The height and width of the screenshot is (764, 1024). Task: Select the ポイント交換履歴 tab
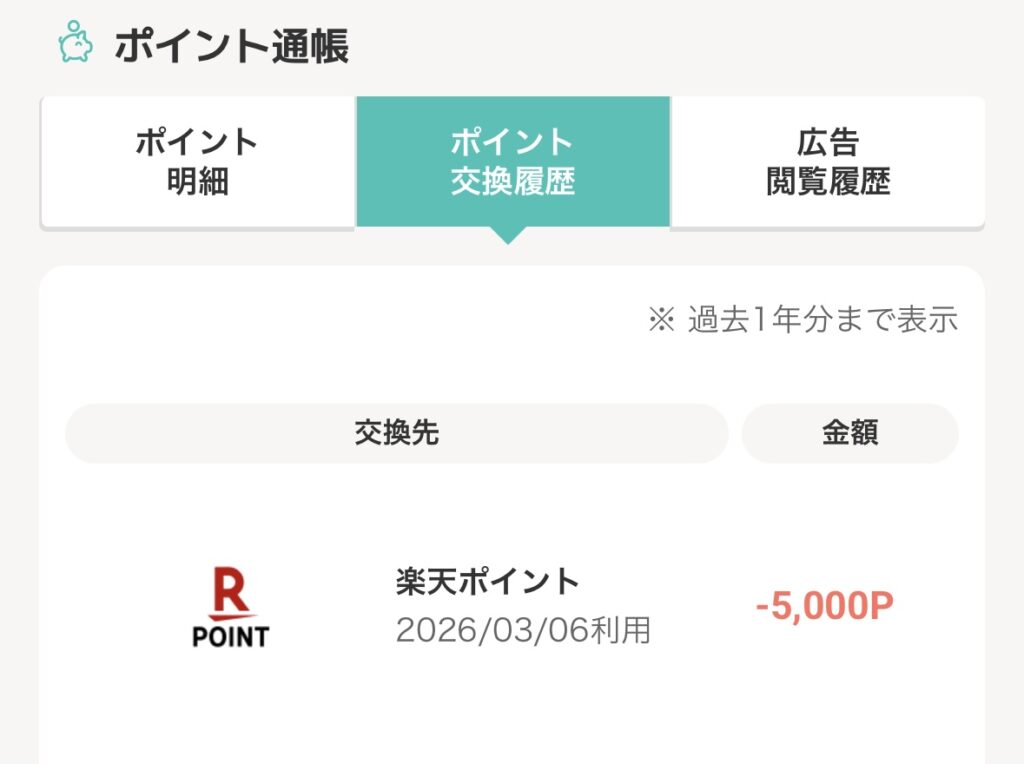tap(512, 161)
